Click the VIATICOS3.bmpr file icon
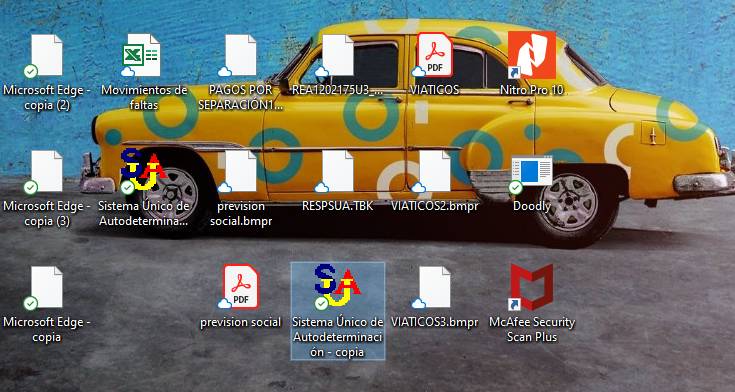 [x=434, y=288]
